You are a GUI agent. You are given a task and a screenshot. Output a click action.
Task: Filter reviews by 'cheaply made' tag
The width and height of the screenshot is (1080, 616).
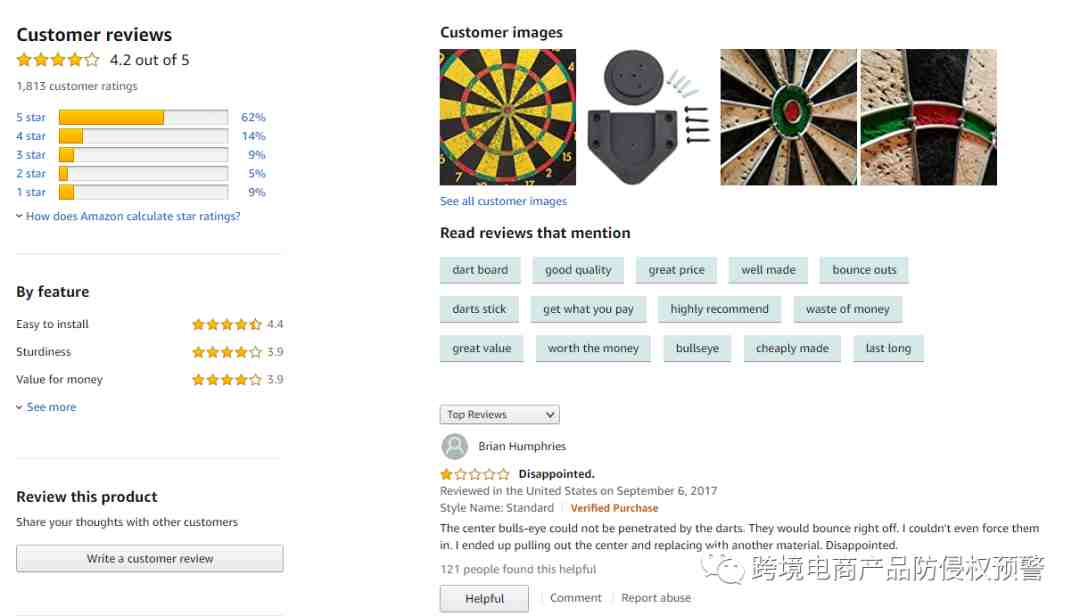pyautogui.click(x=792, y=349)
